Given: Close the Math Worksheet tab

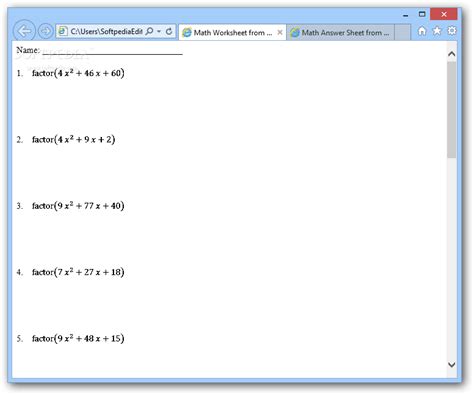Looking at the screenshot, I should point(280,32).
